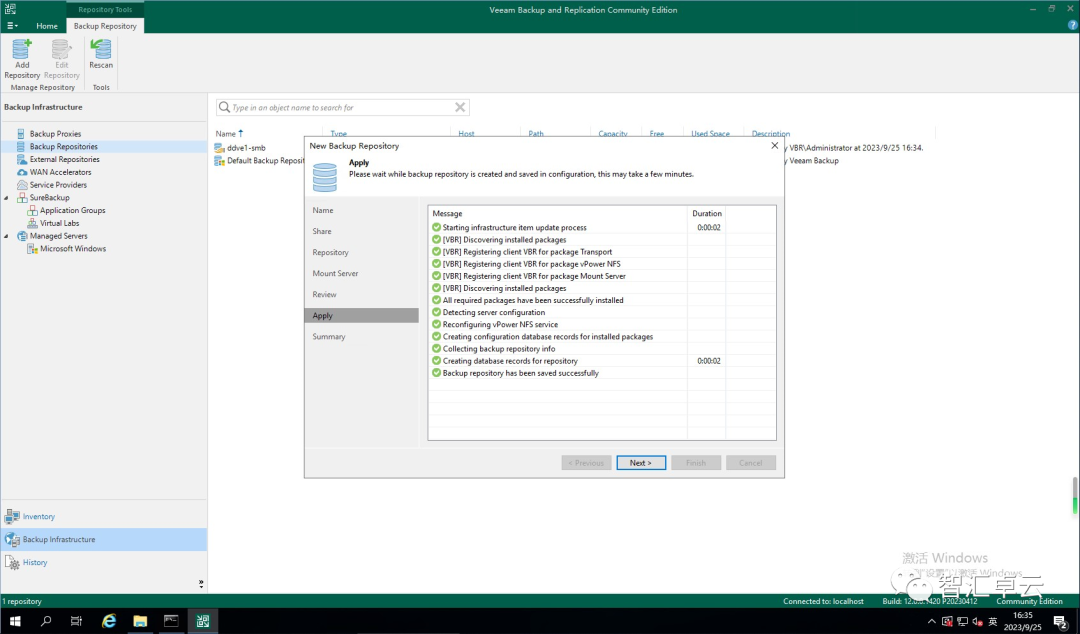
Task: Select the Backup Repository ribbon tab
Action: pos(105,25)
